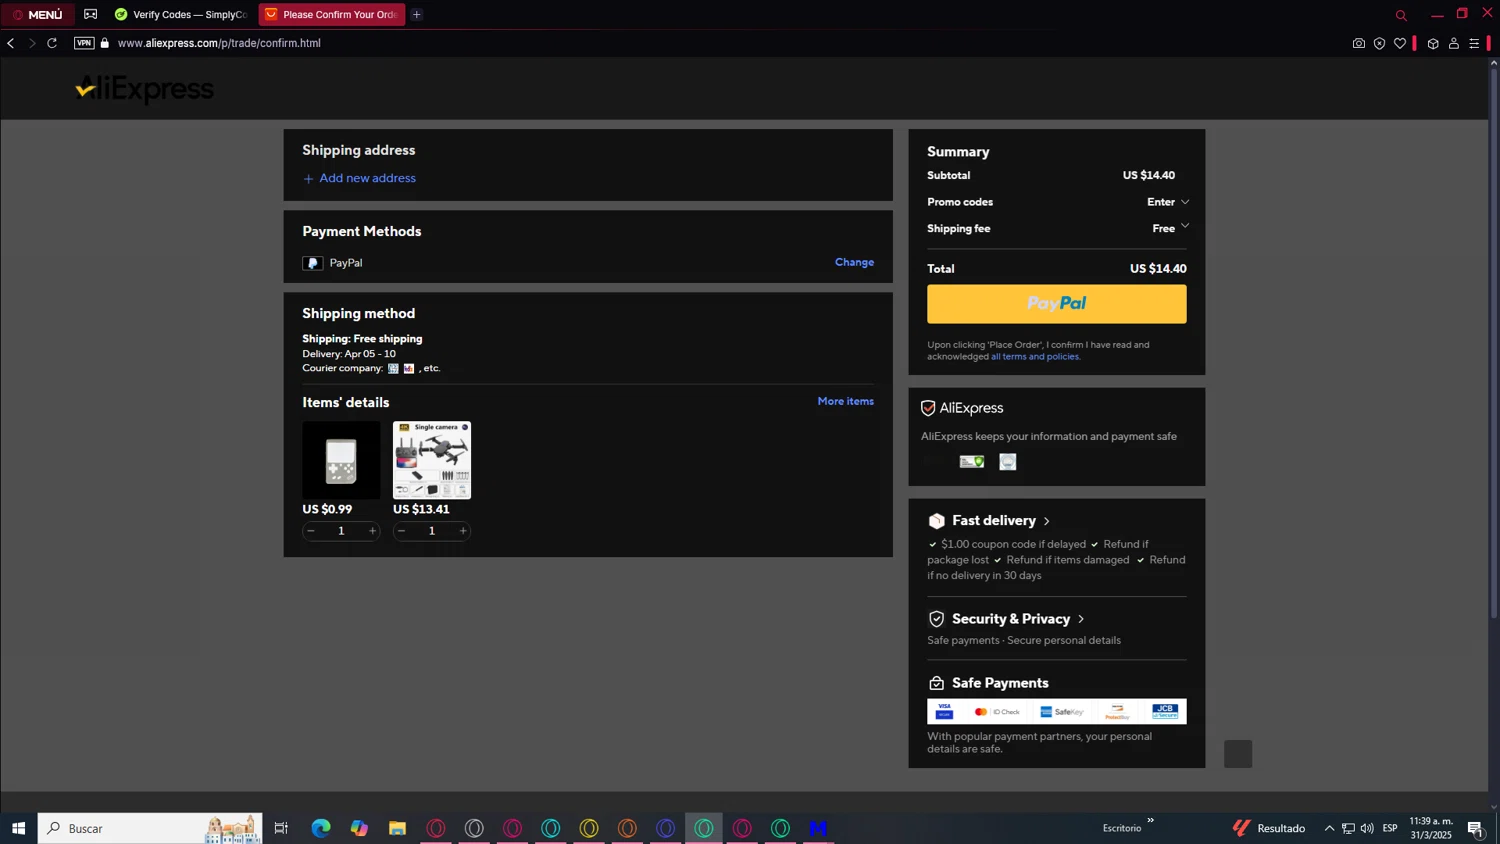1500x844 pixels.
Task: Toggle the VPN badge in address bar
Action: pyautogui.click(x=84, y=43)
